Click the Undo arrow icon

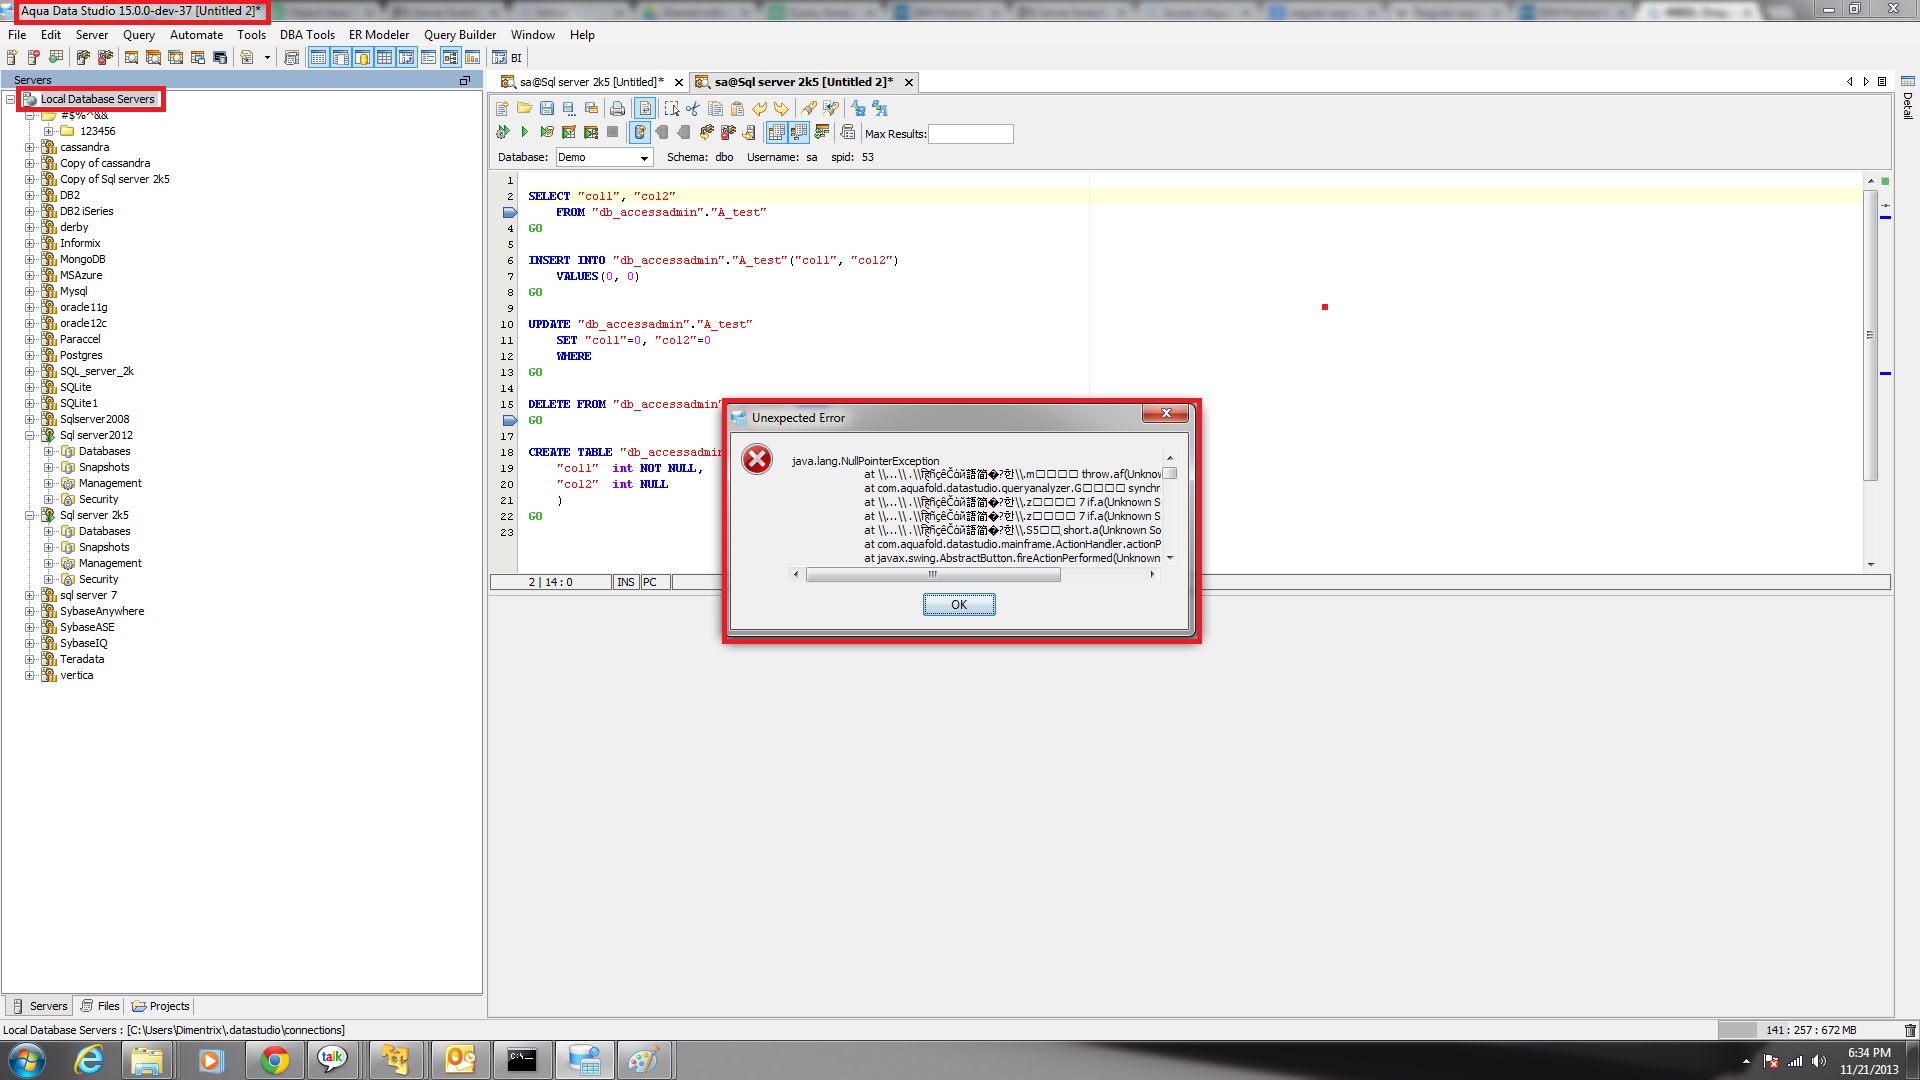tap(760, 108)
